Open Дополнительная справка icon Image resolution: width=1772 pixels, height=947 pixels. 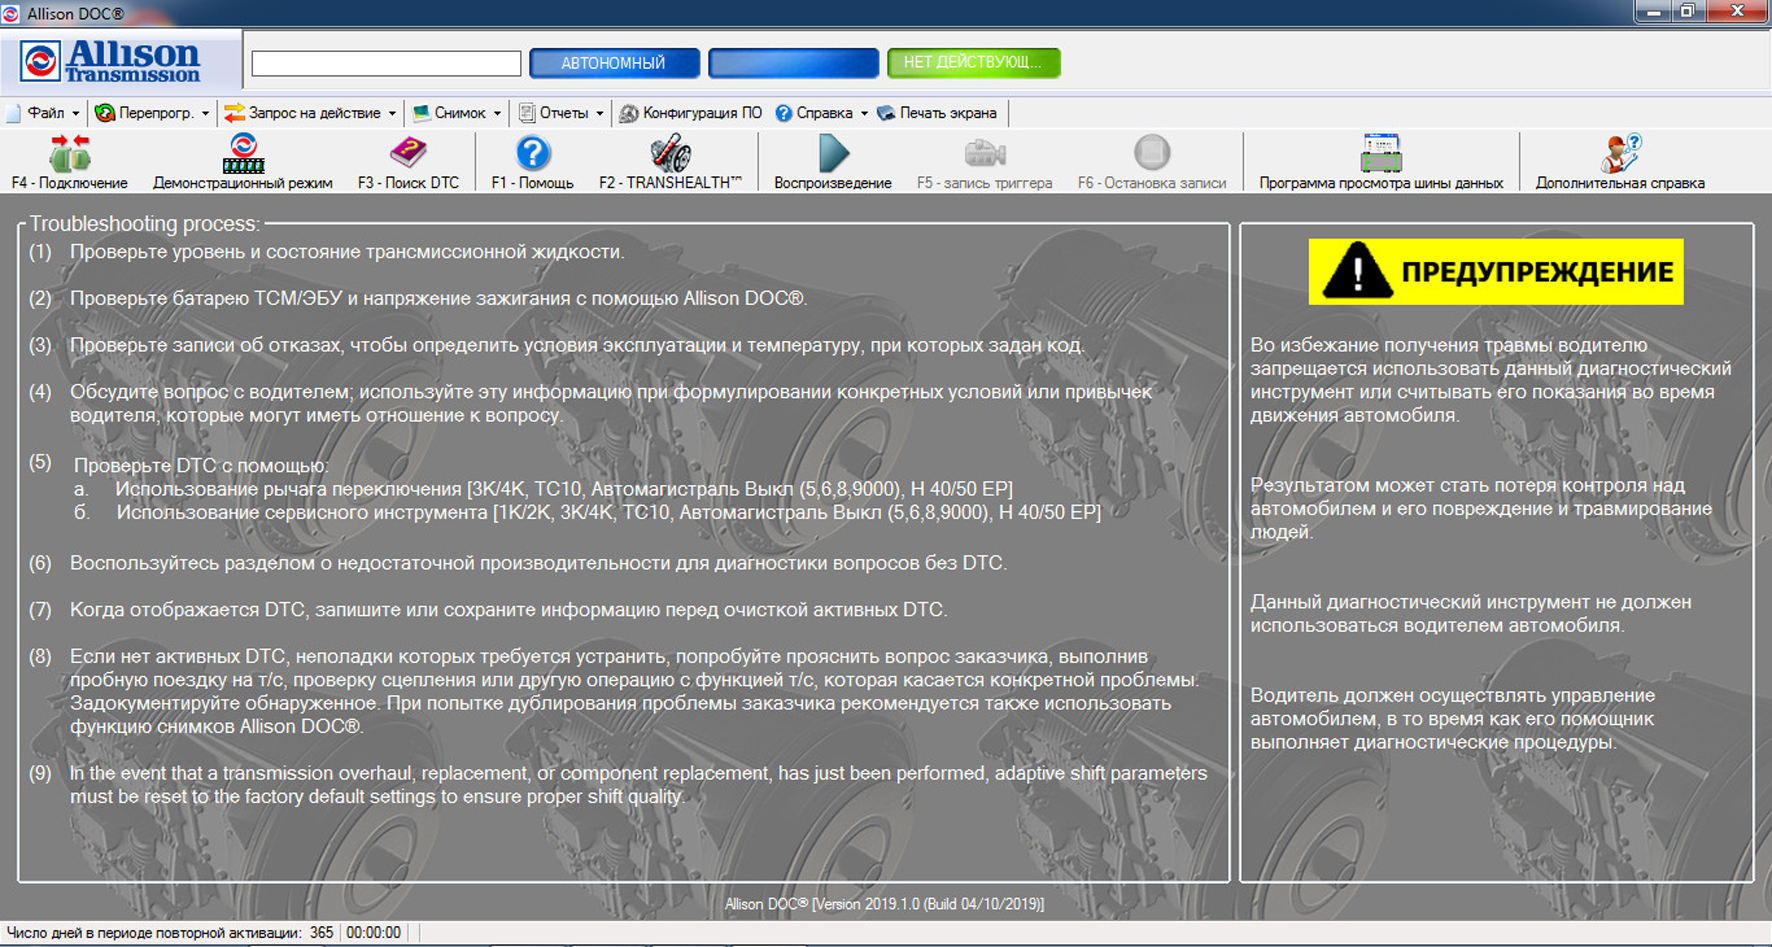coord(1619,155)
